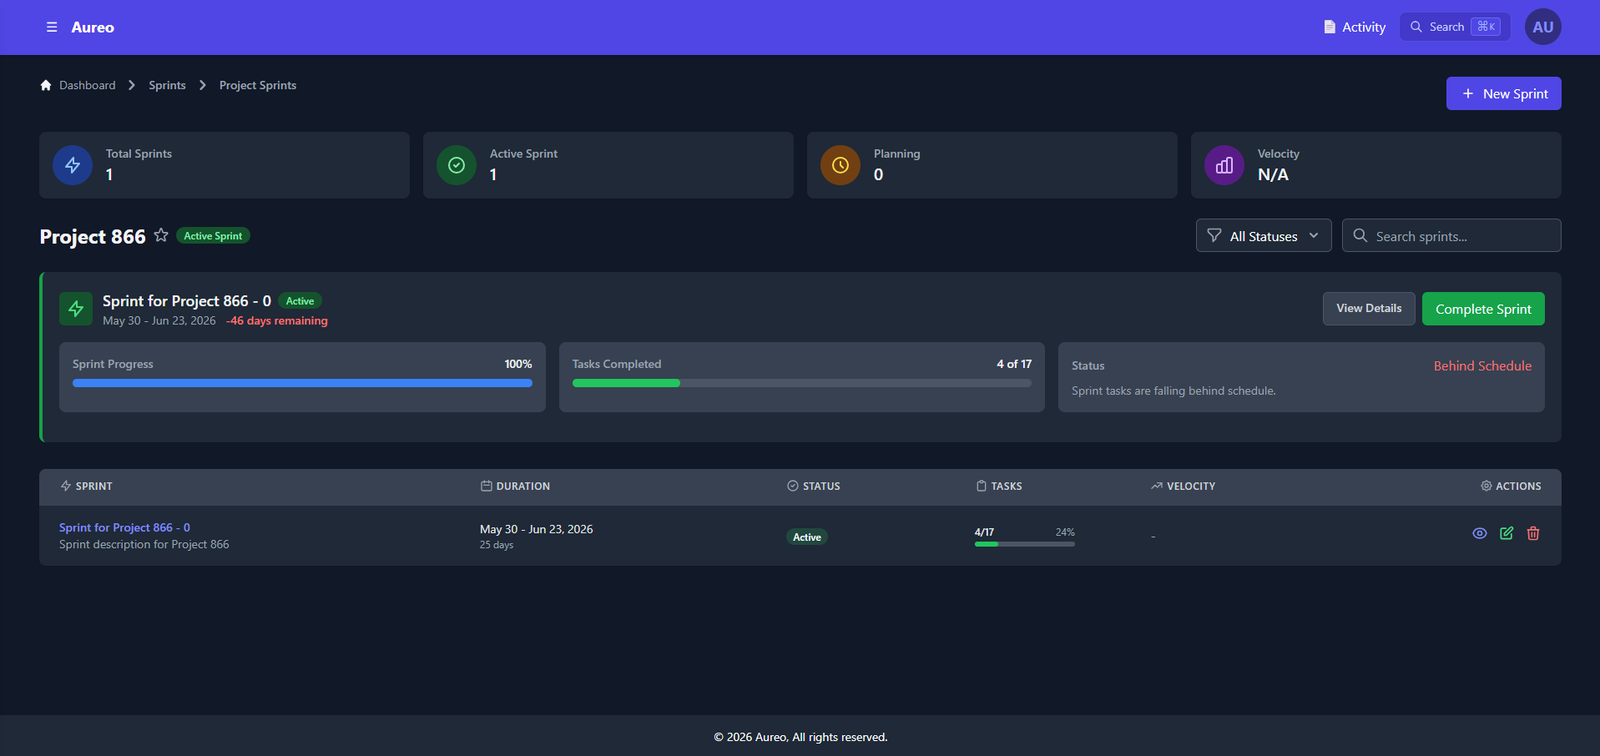Create a New Sprint

tap(1503, 93)
